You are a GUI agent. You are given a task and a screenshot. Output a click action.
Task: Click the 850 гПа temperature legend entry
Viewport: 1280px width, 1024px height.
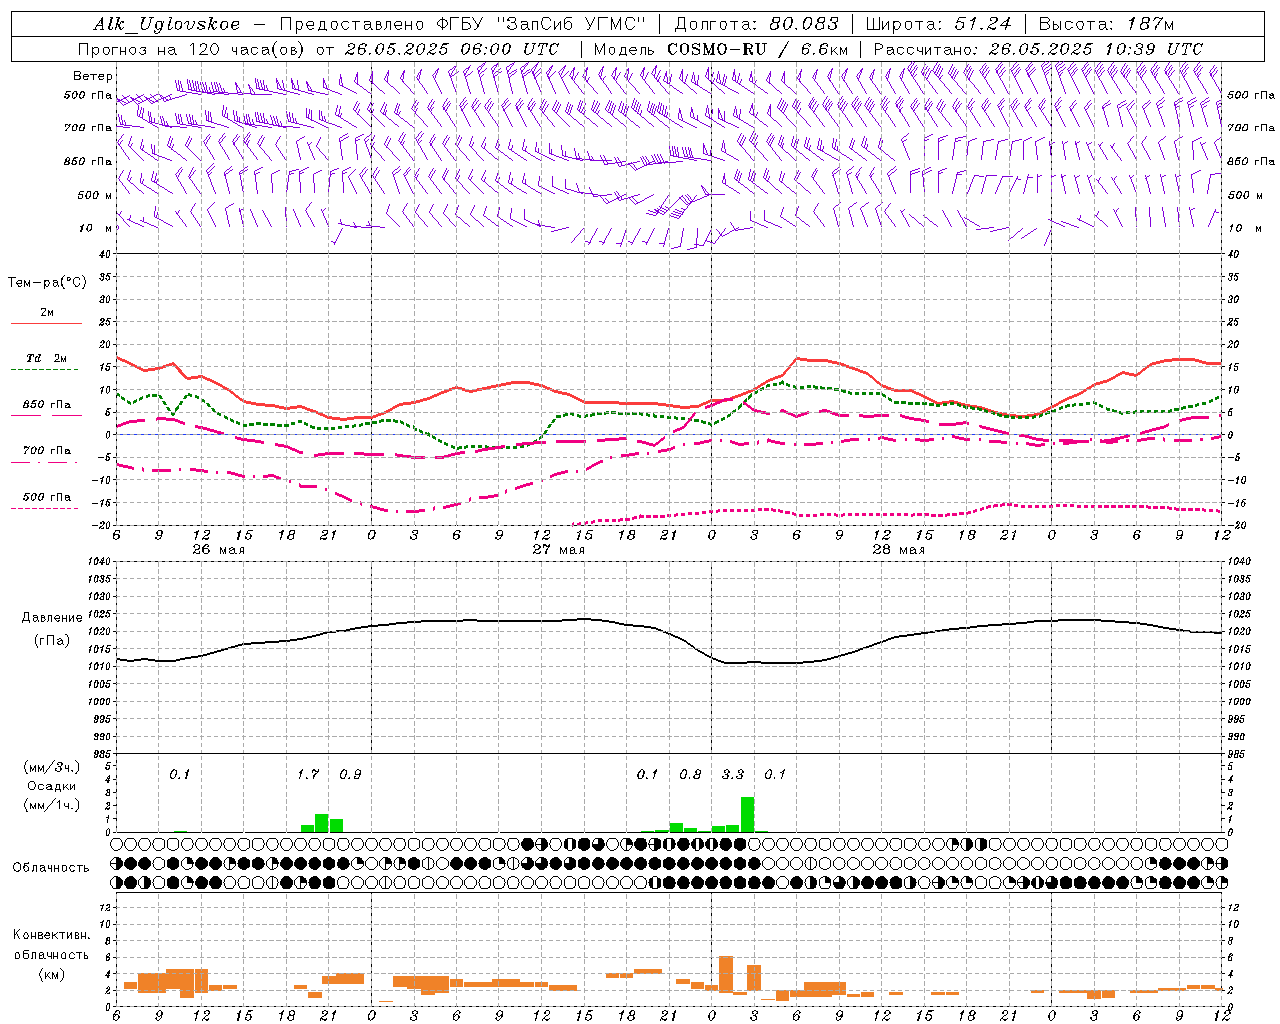click(46, 405)
